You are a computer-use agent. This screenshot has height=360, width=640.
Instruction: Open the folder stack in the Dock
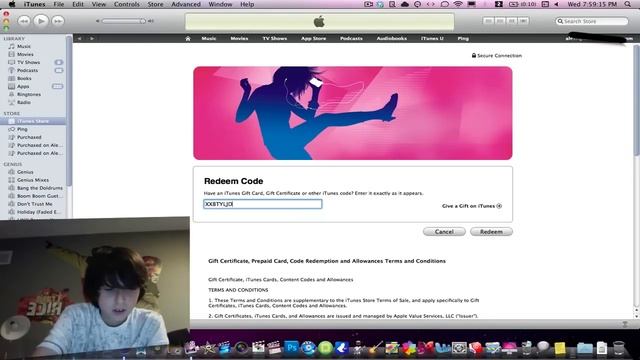[584, 348]
